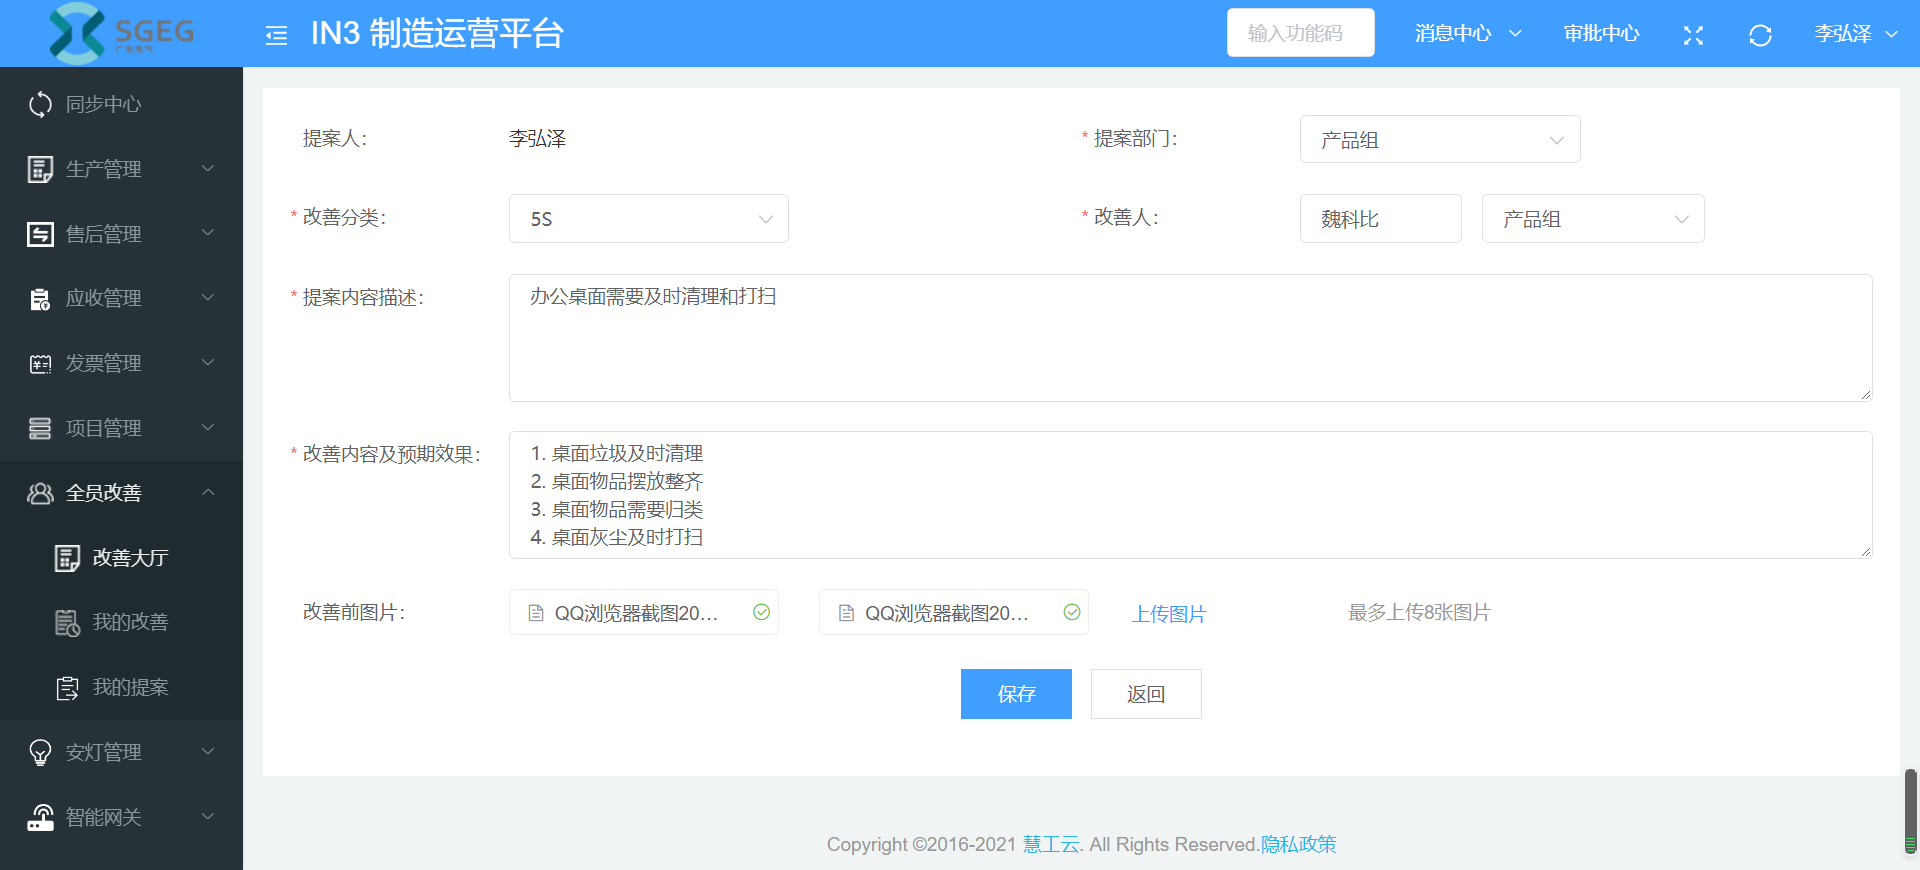Click the refresh icon in top bar
This screenshot has height=870, width=1920.
(1760, 35)
